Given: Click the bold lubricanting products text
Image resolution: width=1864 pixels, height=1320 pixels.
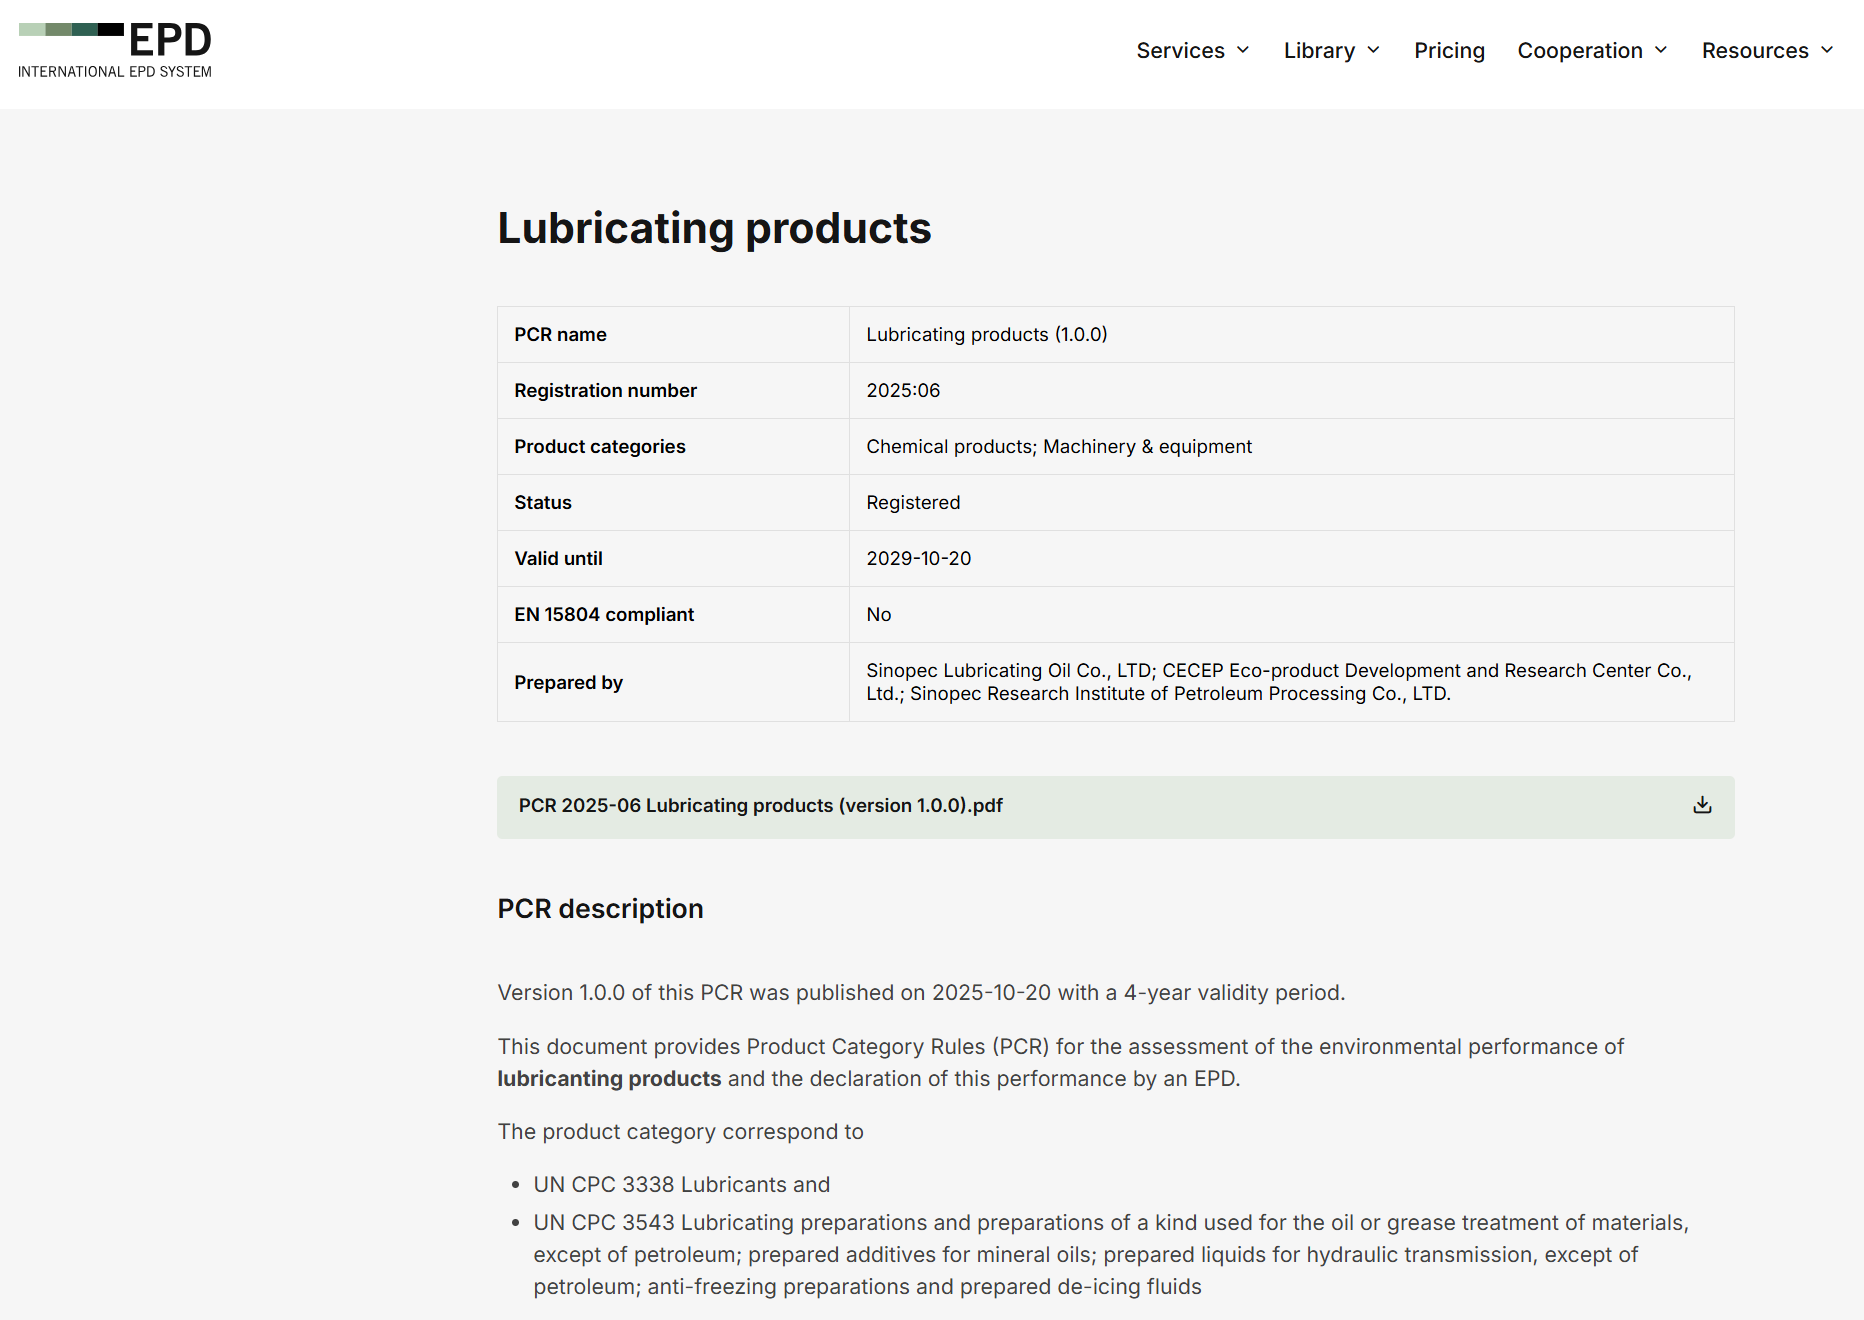Looking at the screenshot, I should [x=609, y=1079].
